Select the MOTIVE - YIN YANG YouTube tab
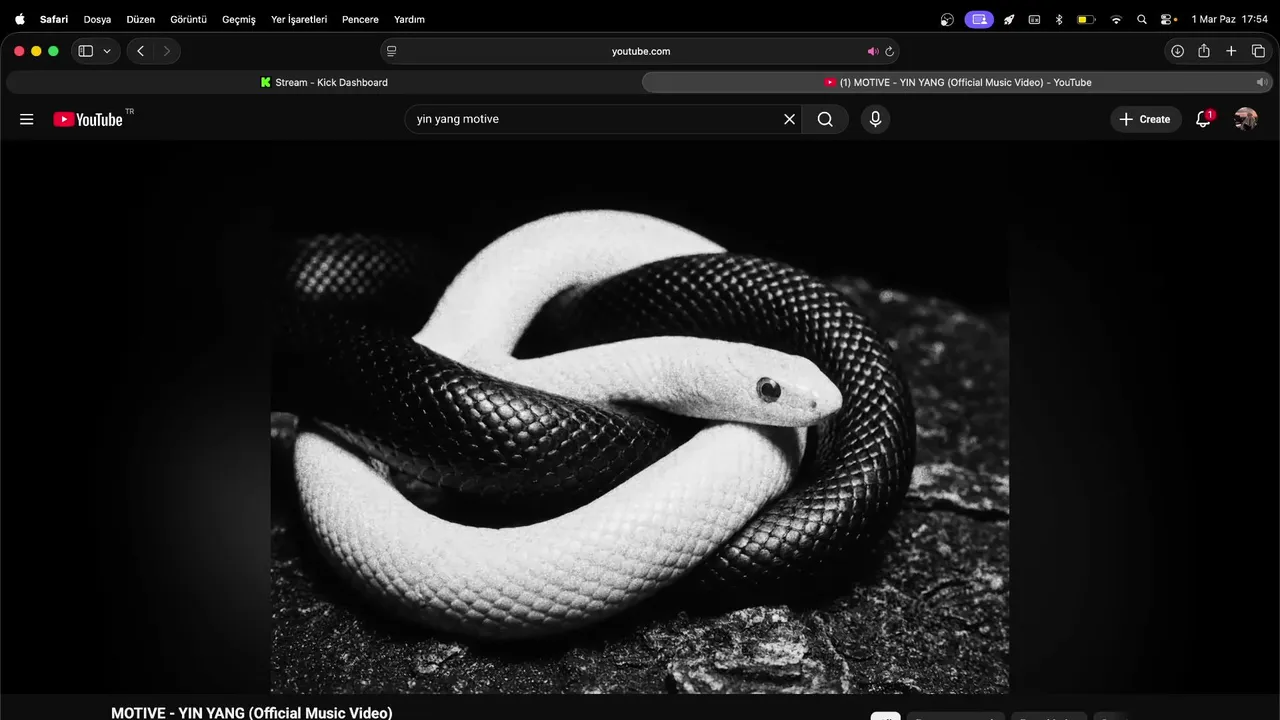 (x=957, y=82)
